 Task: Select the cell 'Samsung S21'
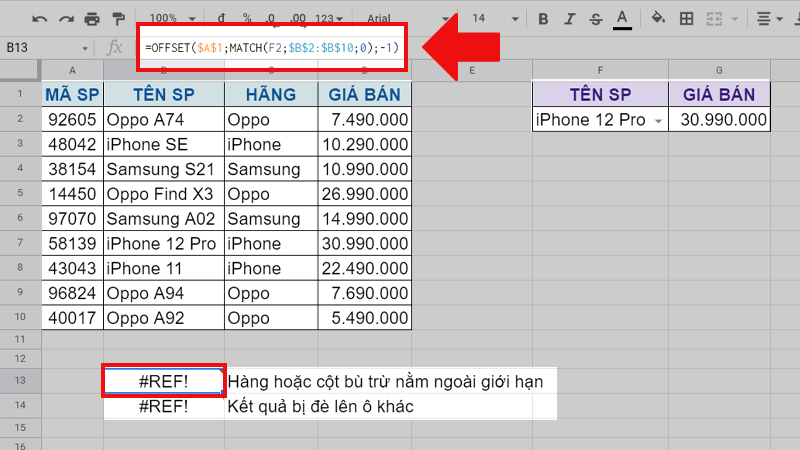[x=164, y=169]
